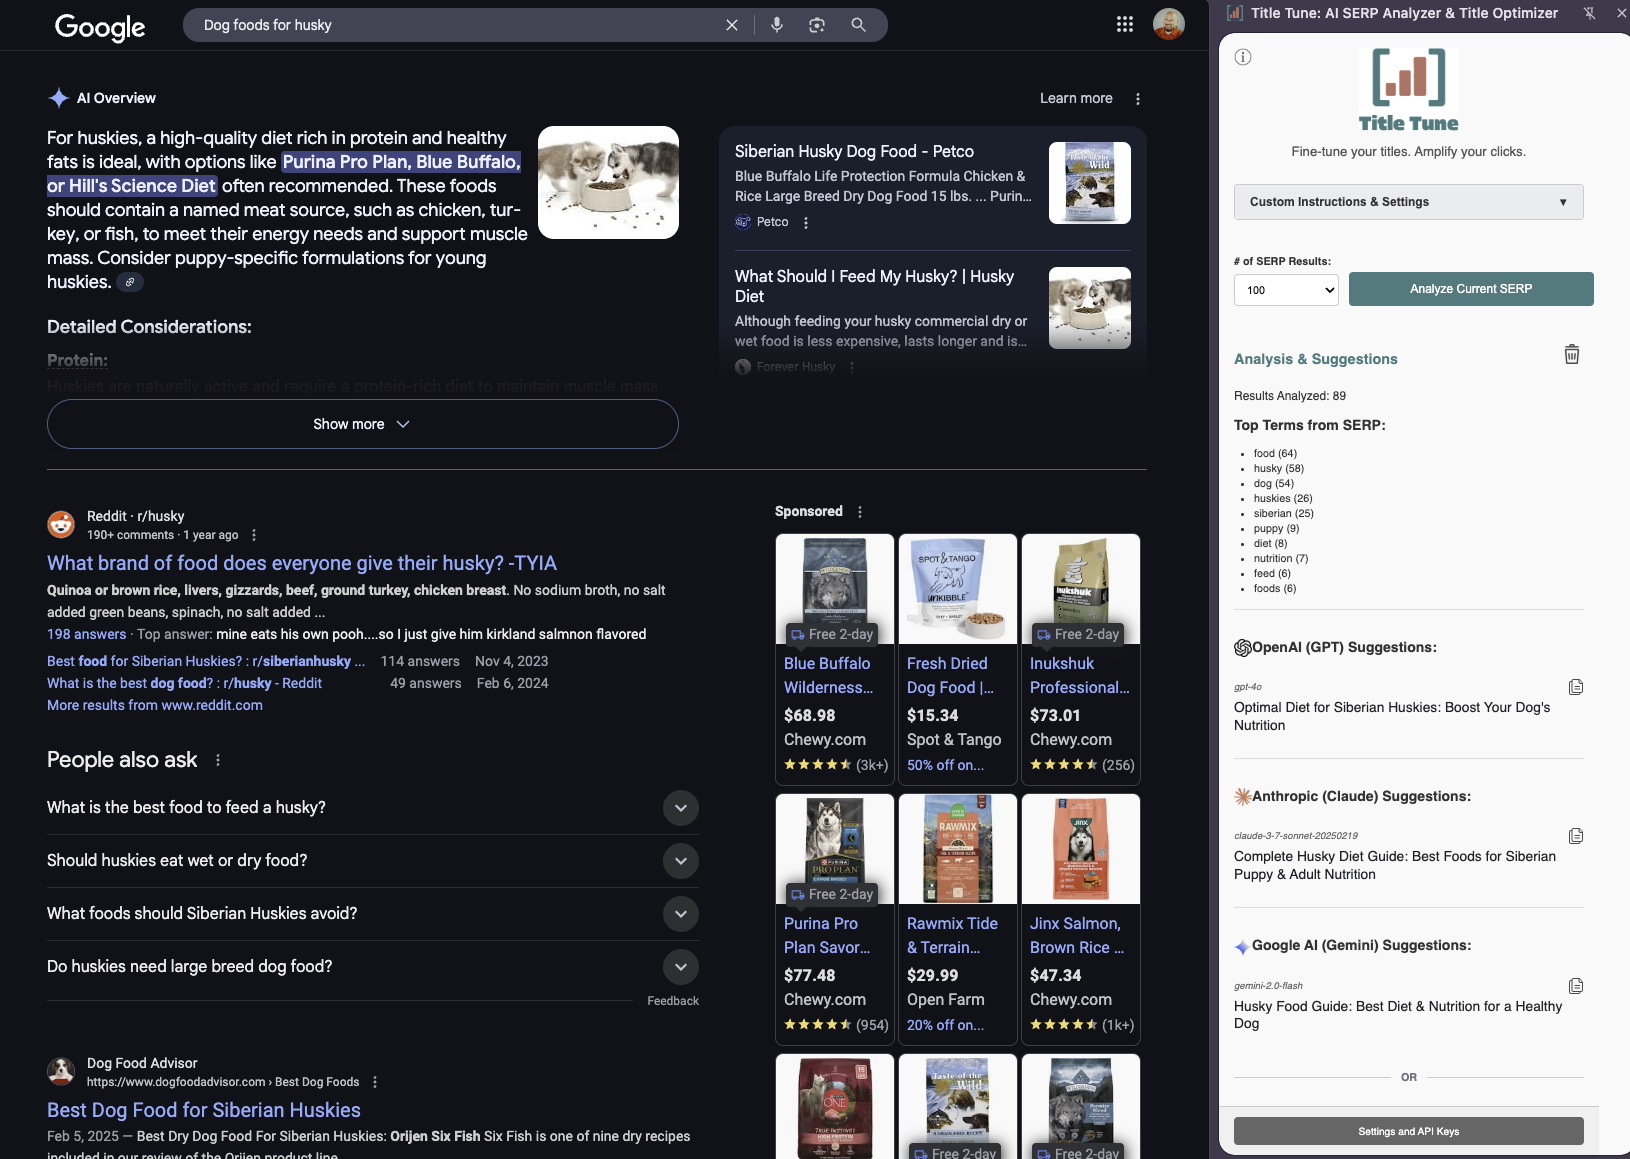Open the number of SERP results dropdown
This screenshot has width=1630, height=1159.
pyautogui.click(x=1286, y=290)
